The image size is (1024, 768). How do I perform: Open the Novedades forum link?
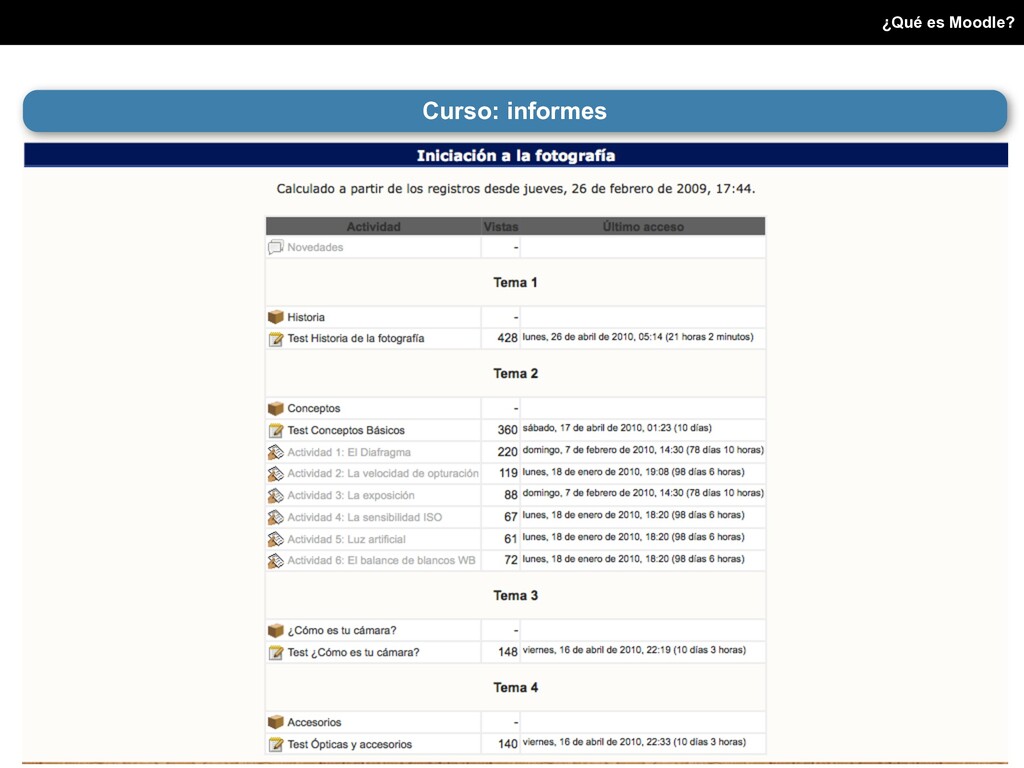[315, 248]
